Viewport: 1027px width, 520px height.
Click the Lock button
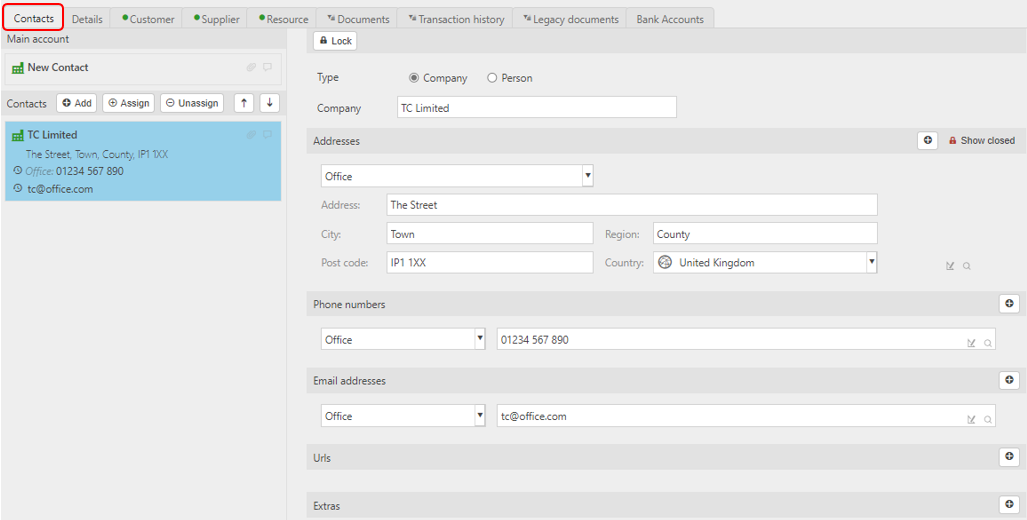point(335,41)
